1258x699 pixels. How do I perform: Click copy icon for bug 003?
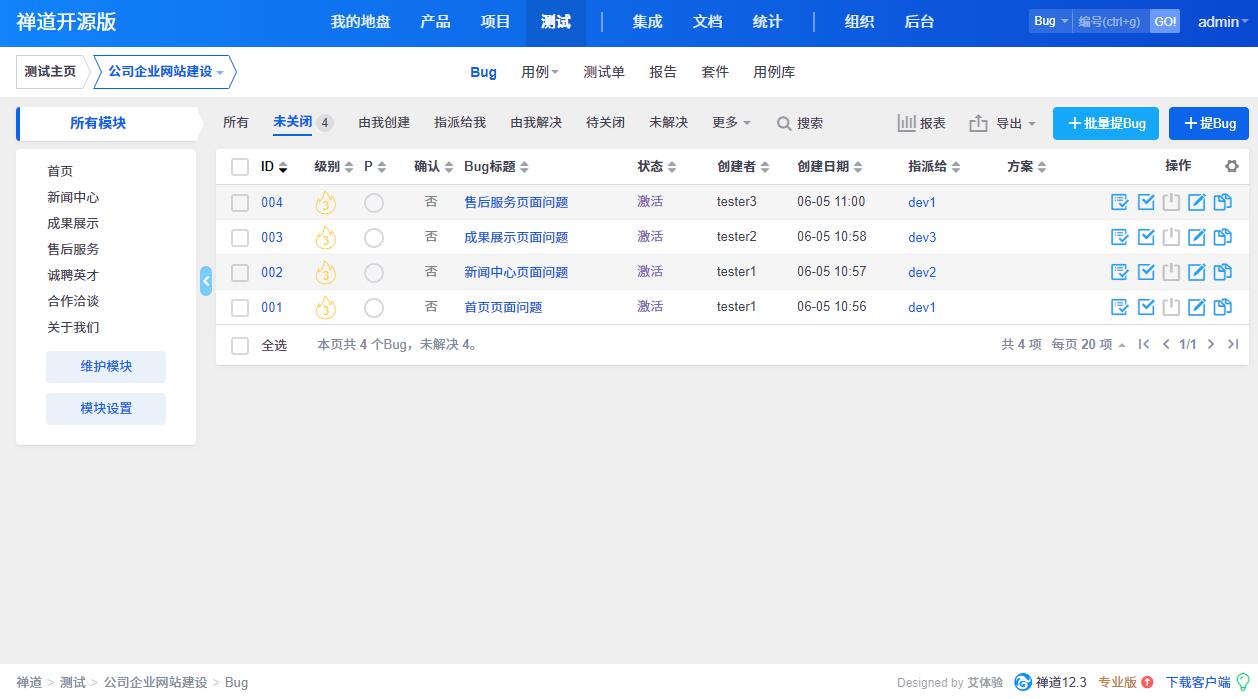(1222, 237)
